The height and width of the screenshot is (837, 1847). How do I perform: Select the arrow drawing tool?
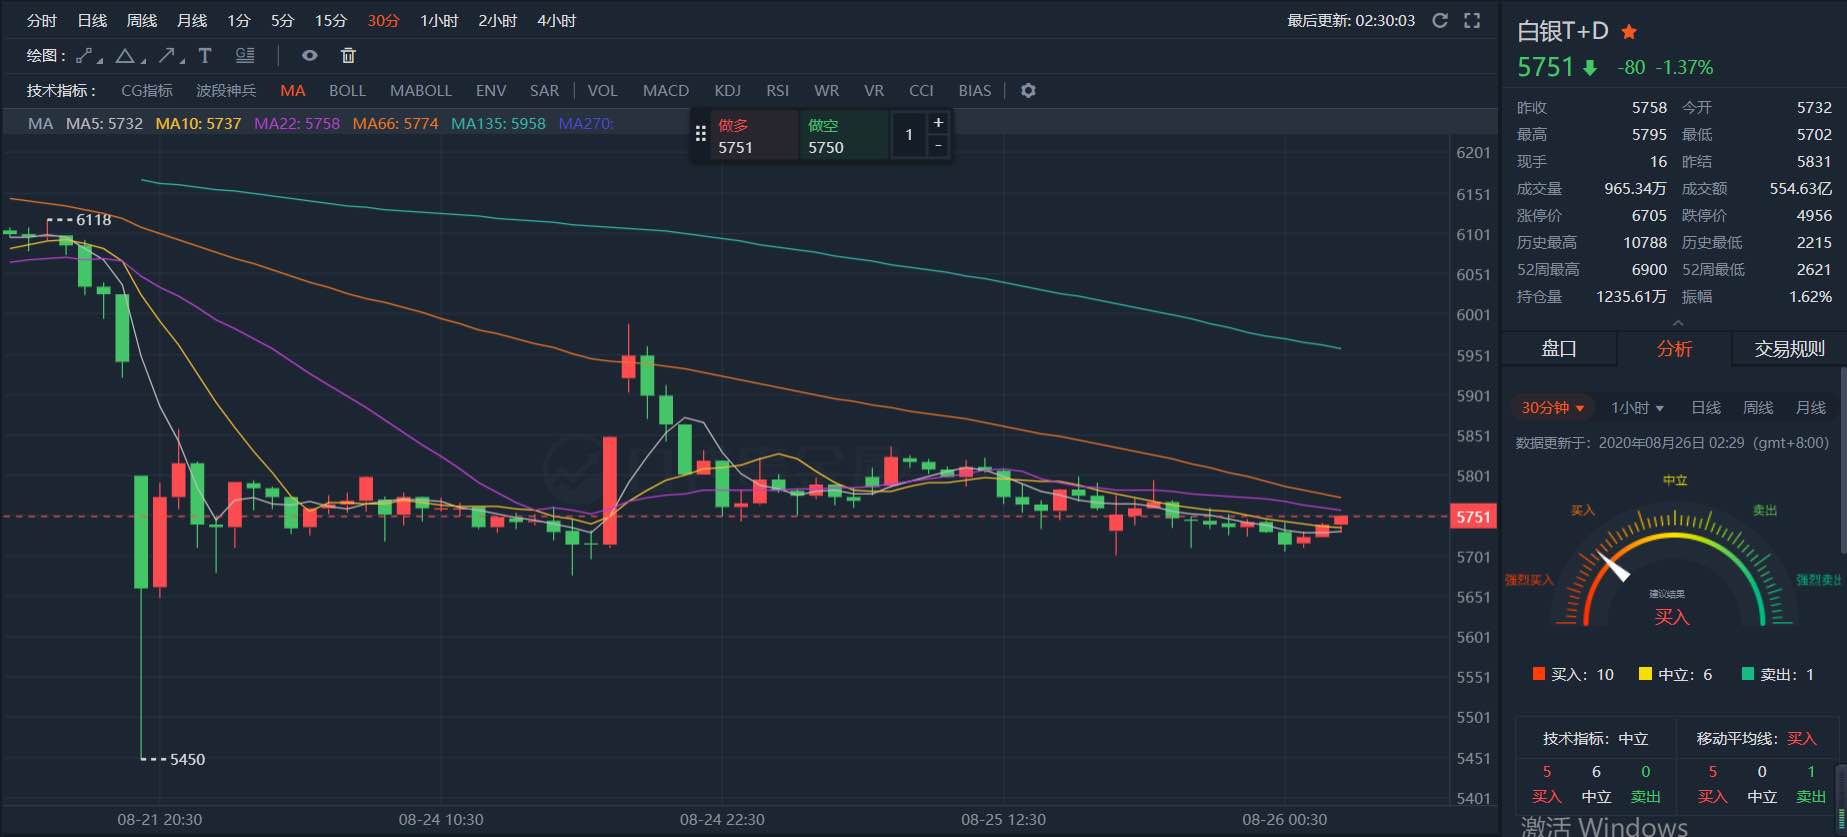(x=166, y=55)
